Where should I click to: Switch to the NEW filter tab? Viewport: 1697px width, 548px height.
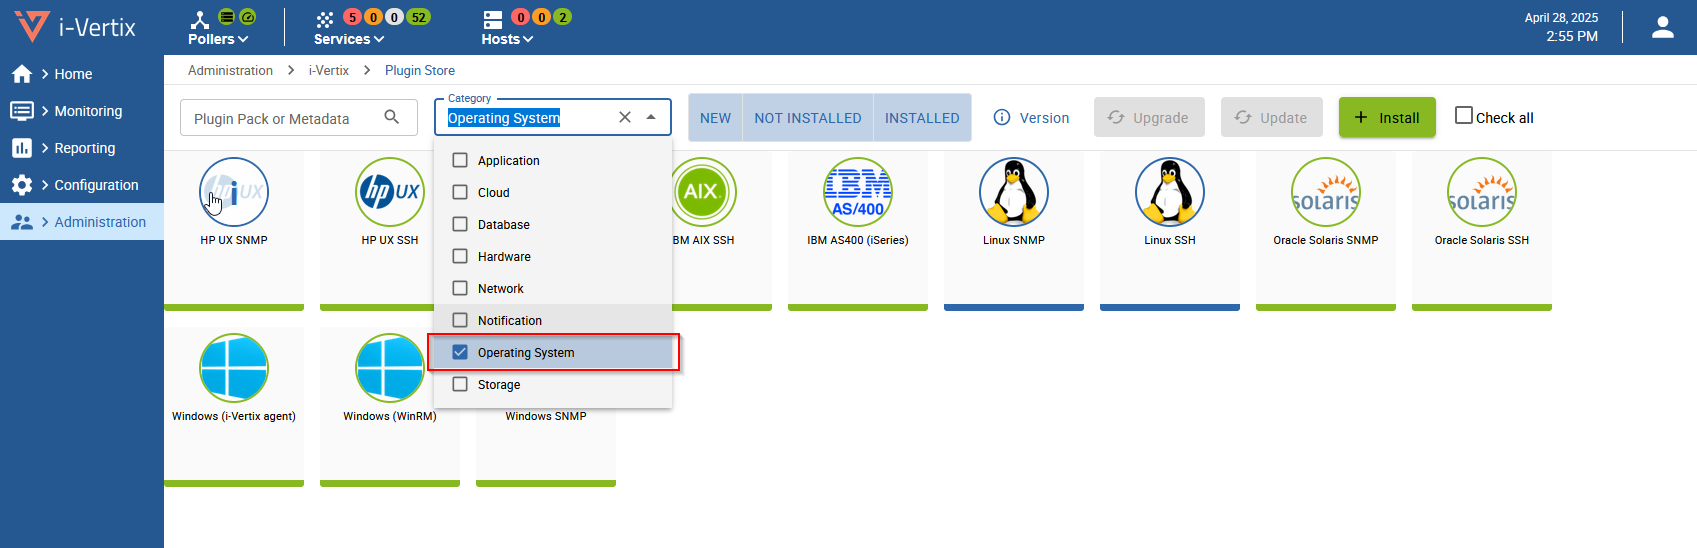pyautogui.click(x=715, y=118)
